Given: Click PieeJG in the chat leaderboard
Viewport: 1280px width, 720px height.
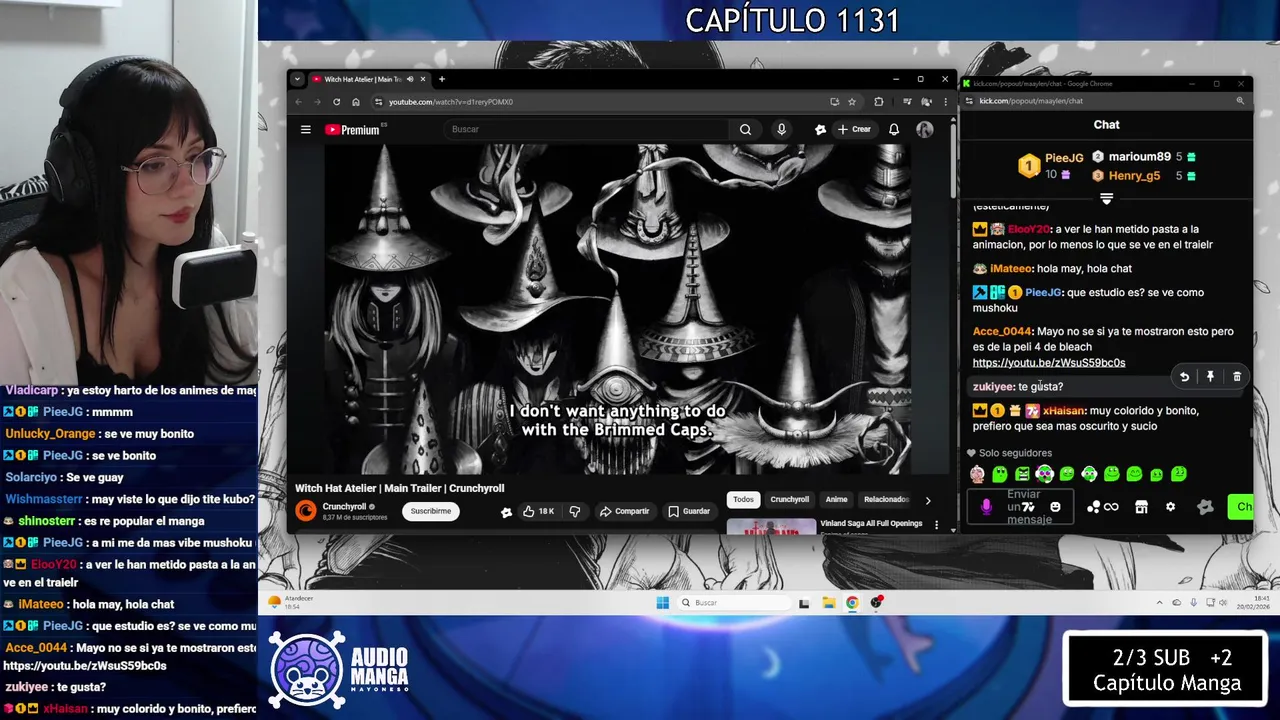Looking at the screenshot, I should [1064, 158].
